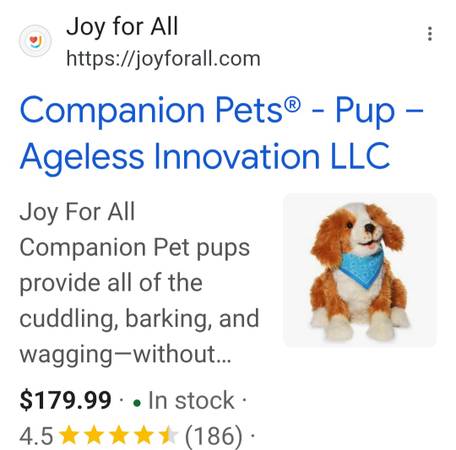Select the Joy for All site name
The image size is (456, 450).
coord(122,26)
